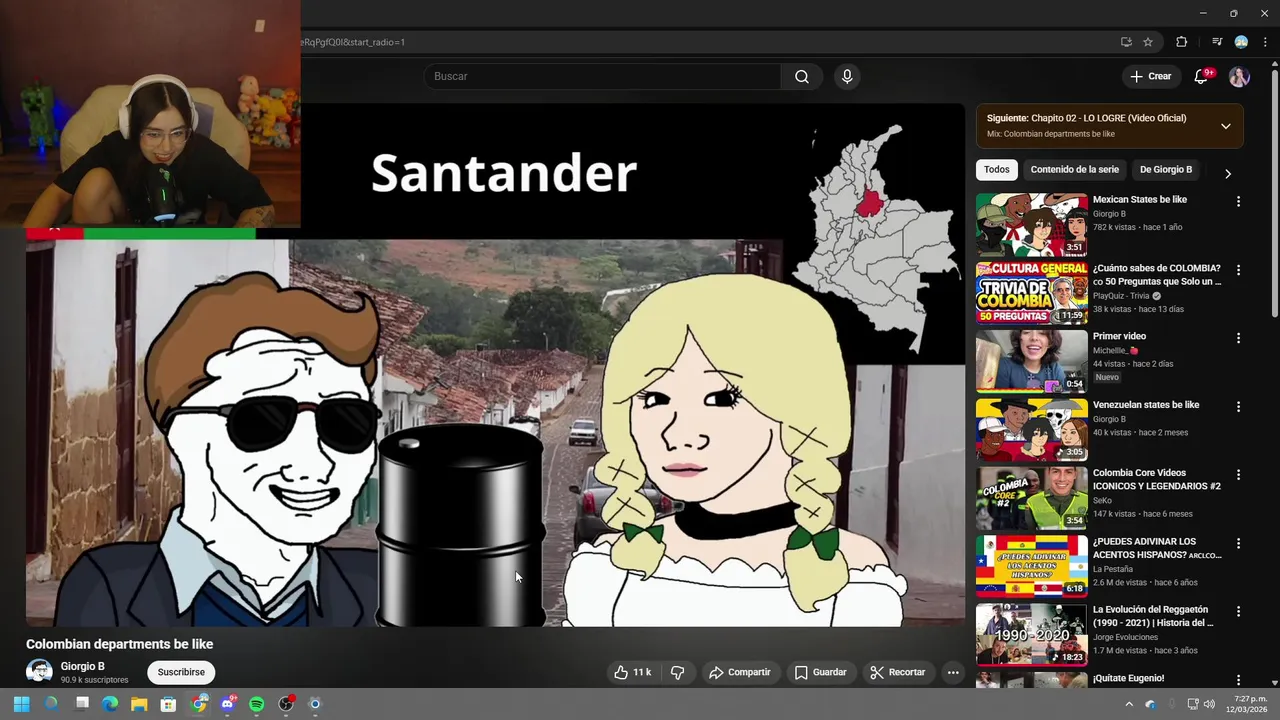Open Microsoft Store from taskbar
1280x720 pixels.
click(x=169, y=704)
